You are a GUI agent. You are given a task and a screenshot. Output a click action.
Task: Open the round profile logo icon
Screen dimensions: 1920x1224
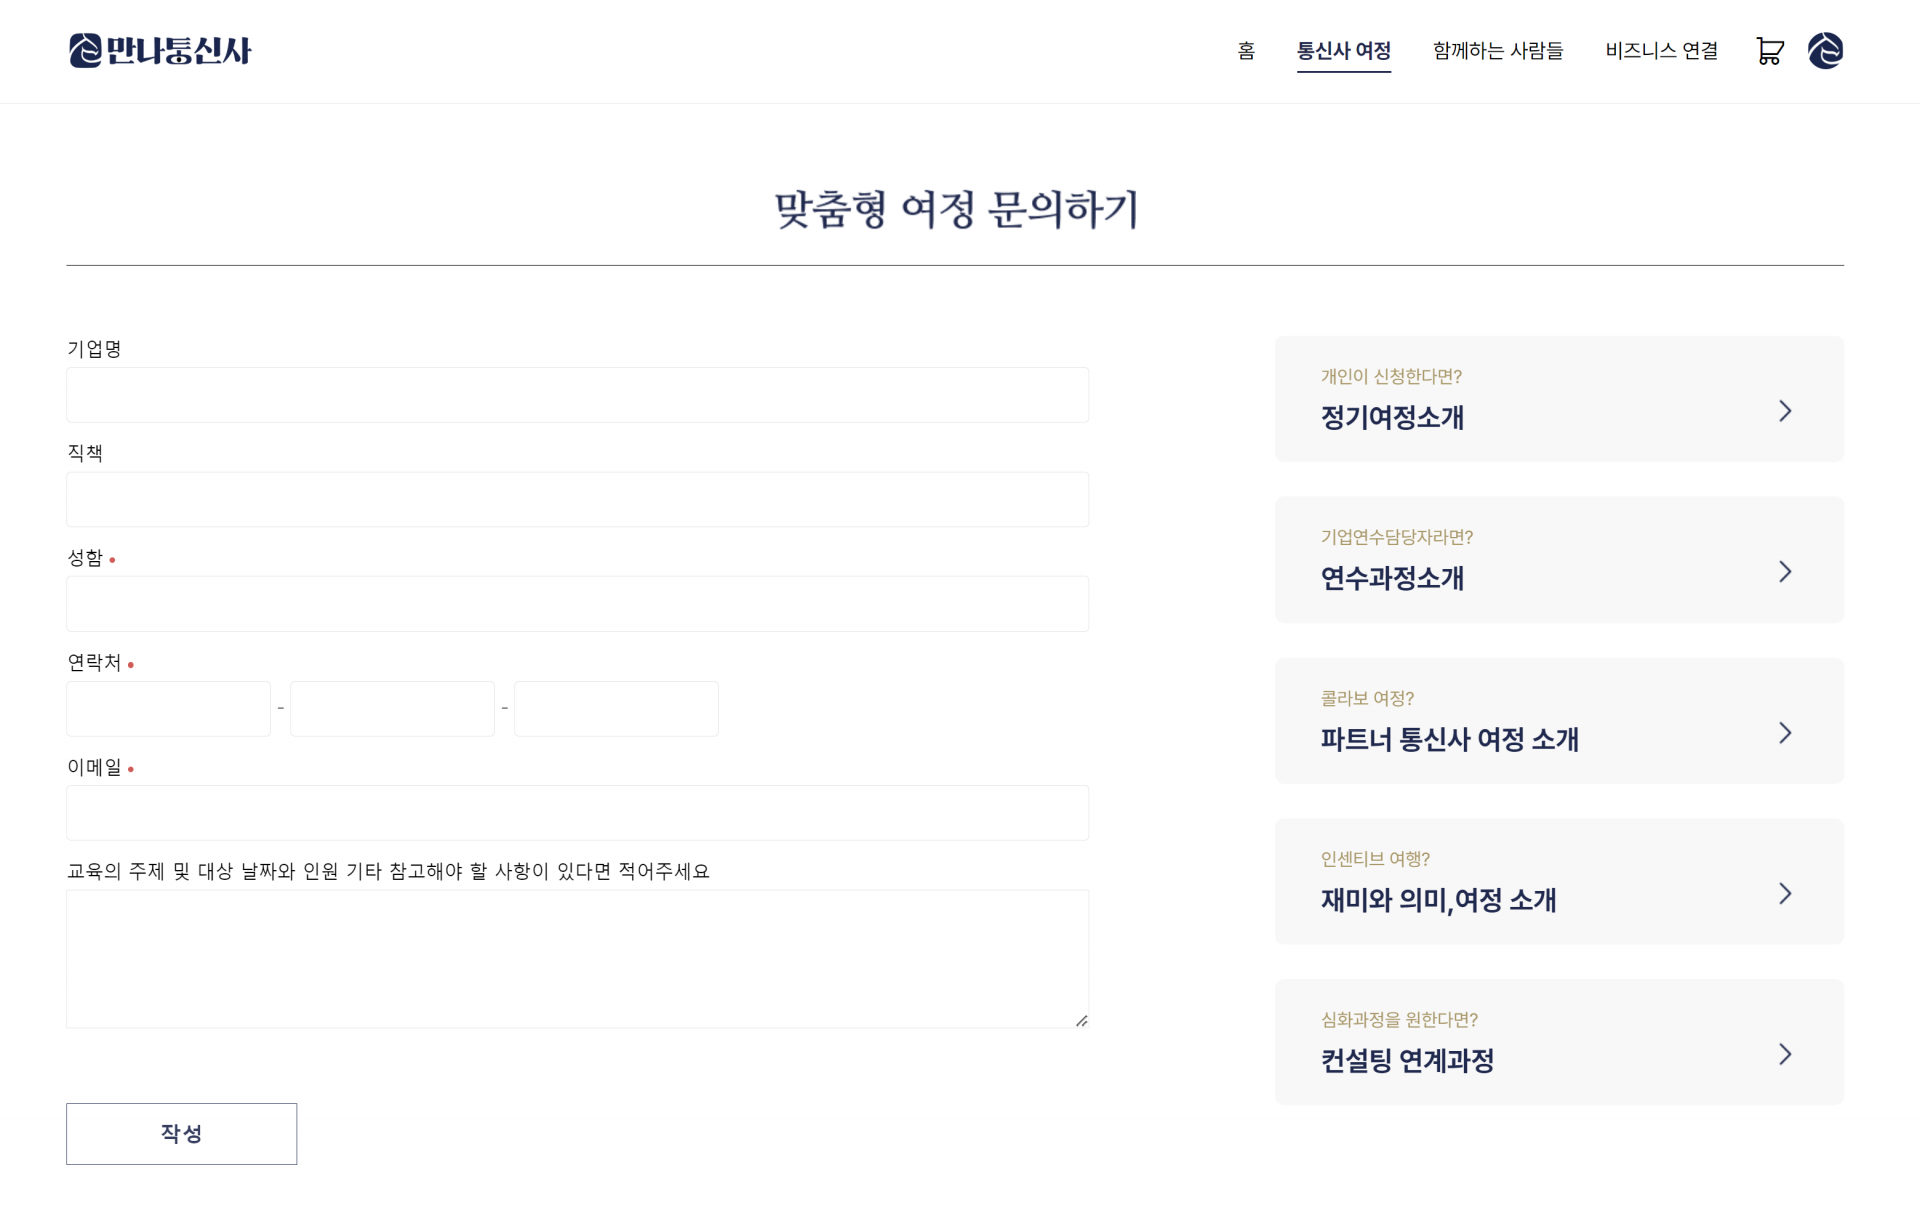point(1825,51)
